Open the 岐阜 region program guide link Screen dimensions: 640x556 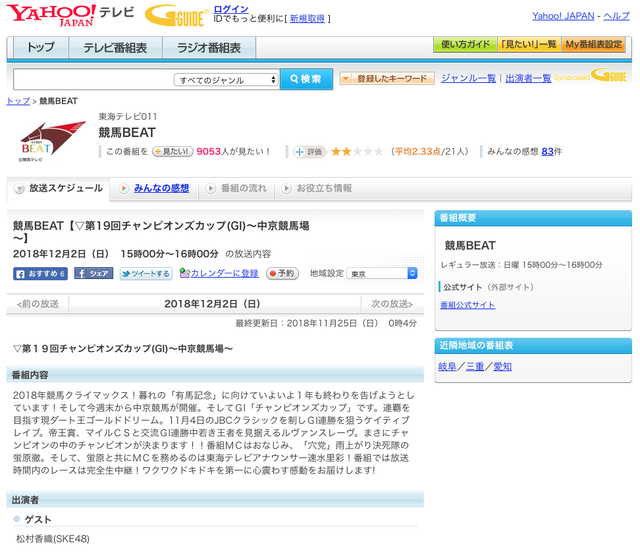(447, 367)
